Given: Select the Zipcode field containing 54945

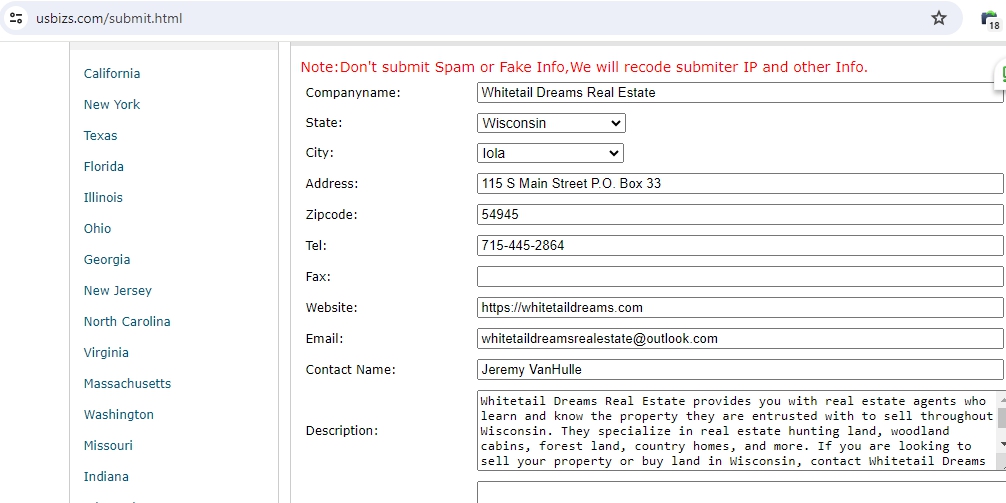Looking at the screenshot, I should coord(739,215).
